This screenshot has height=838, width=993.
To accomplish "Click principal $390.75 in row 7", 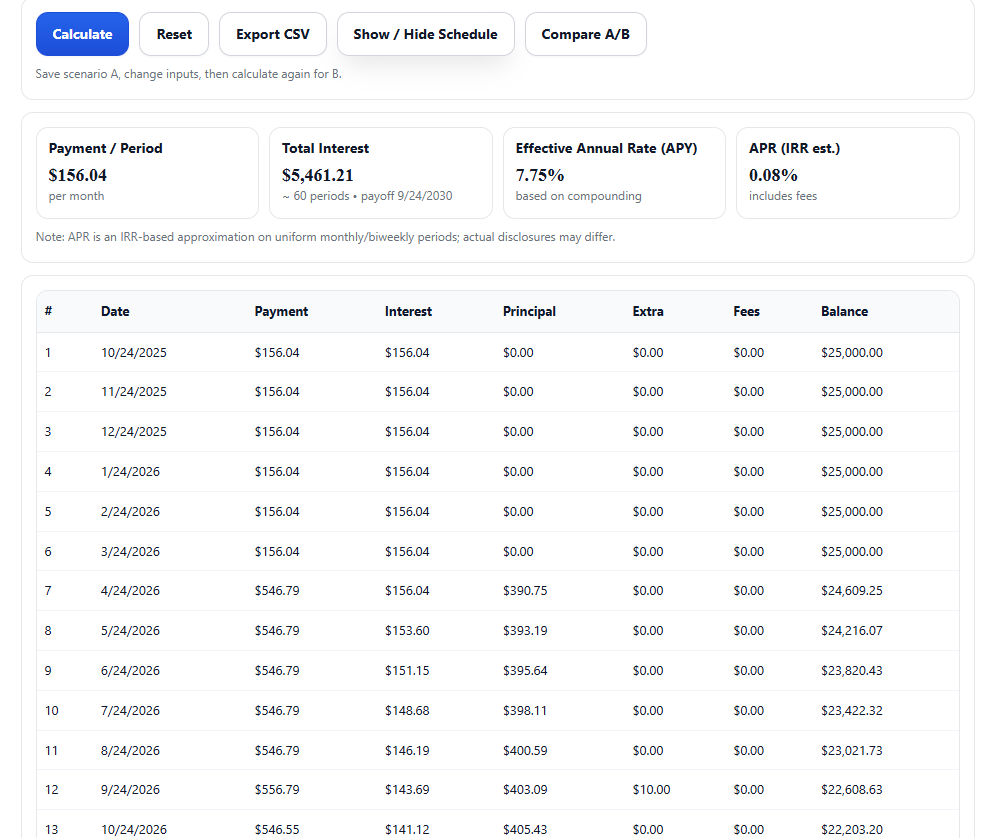I will [525, 590].
